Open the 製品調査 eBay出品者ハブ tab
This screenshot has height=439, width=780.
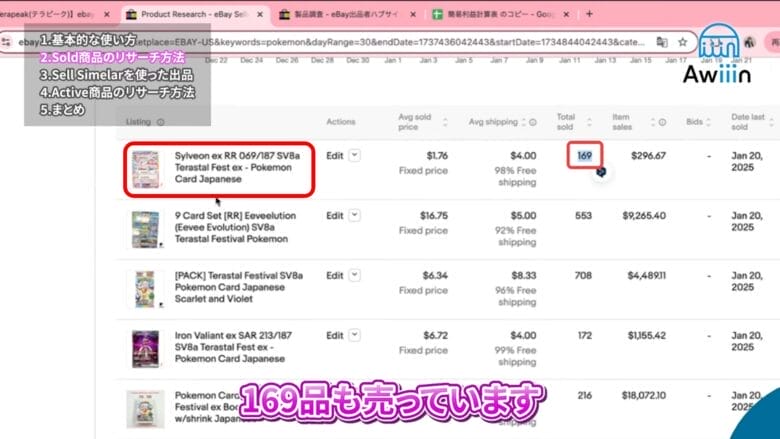point(346,14)
